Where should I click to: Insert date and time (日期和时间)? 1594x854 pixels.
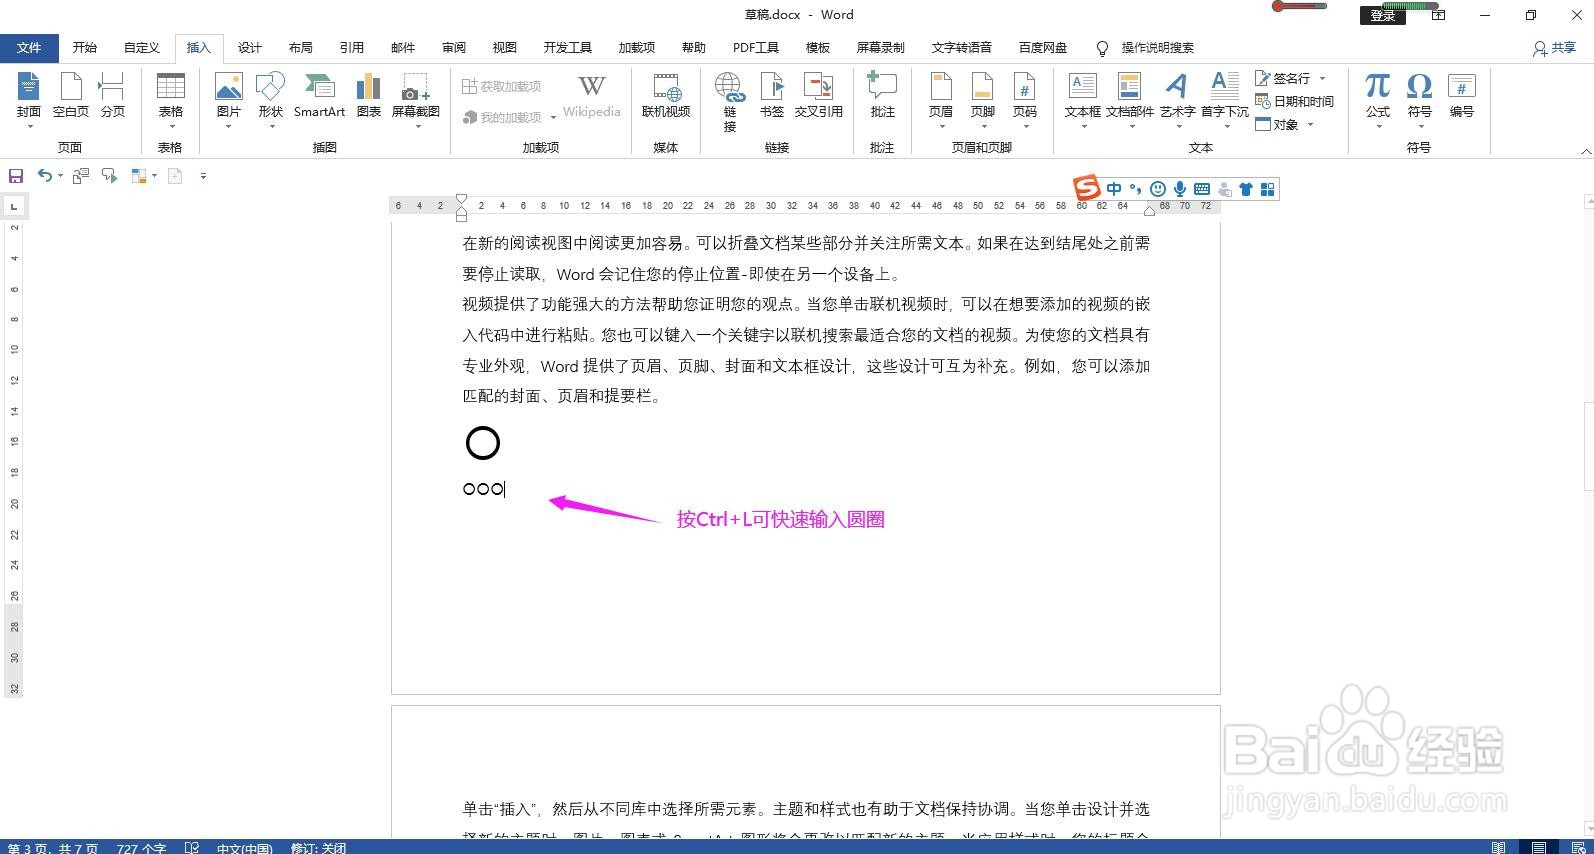point(1295,101)
